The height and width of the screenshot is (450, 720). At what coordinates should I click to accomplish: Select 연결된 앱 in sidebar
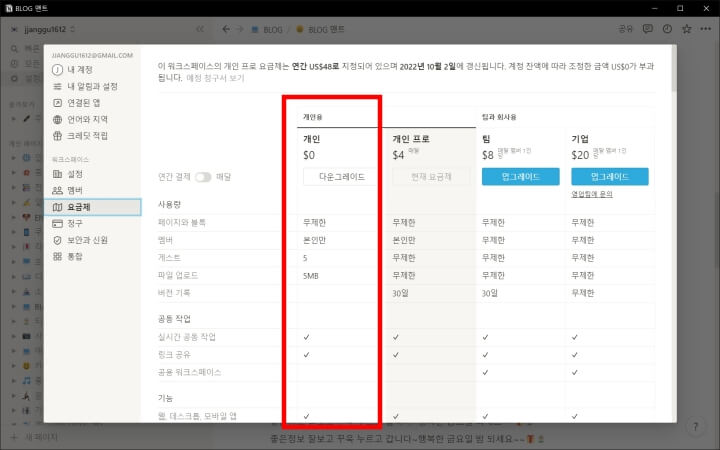click(83, 103)
